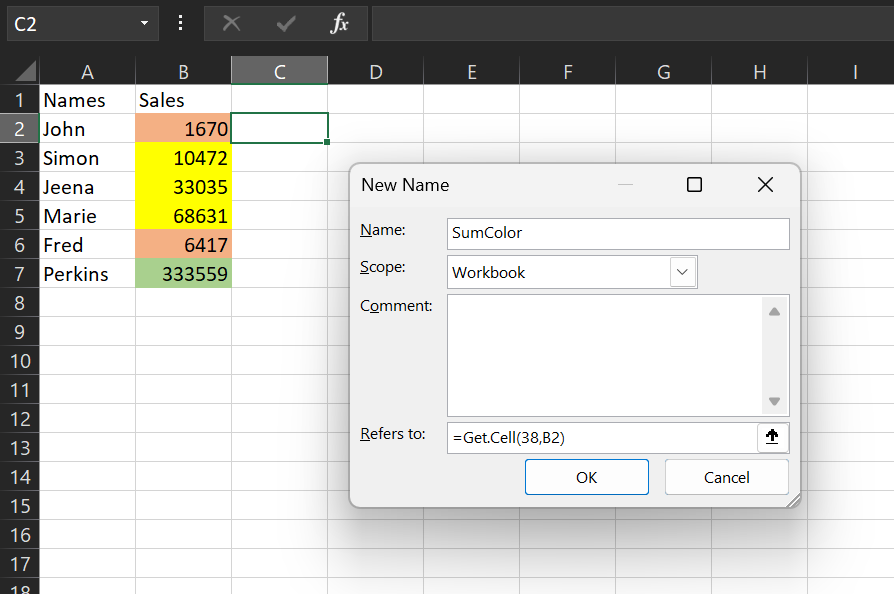This screenshot has width=894, height=594.
Task: Select column B header
Action: tap(183, 71)
